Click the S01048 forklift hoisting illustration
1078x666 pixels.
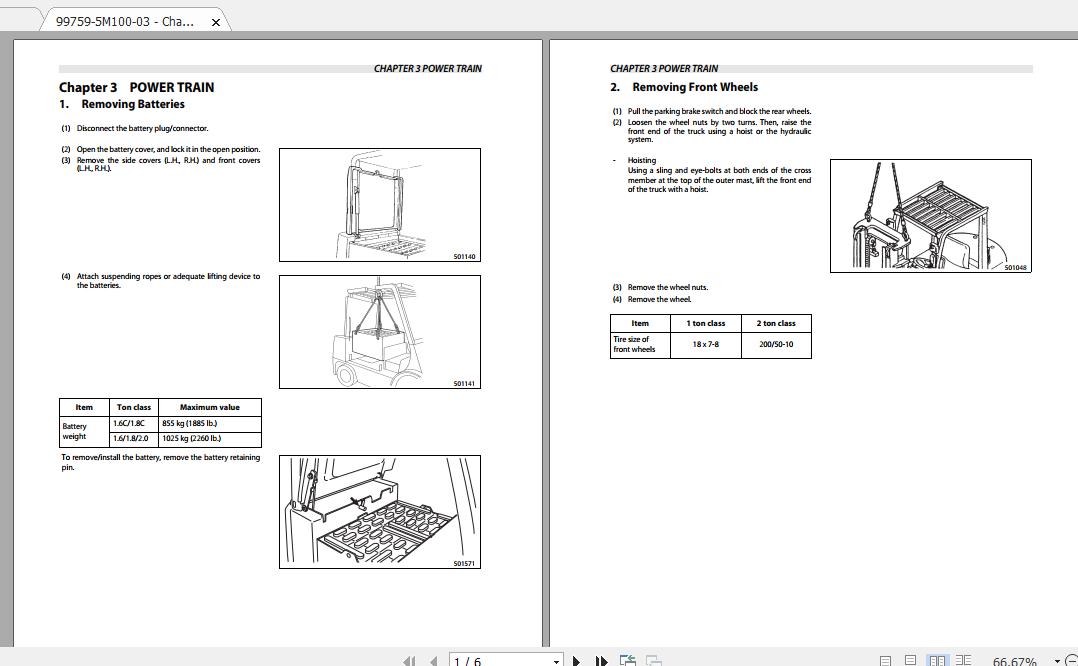tap(929, 215)
